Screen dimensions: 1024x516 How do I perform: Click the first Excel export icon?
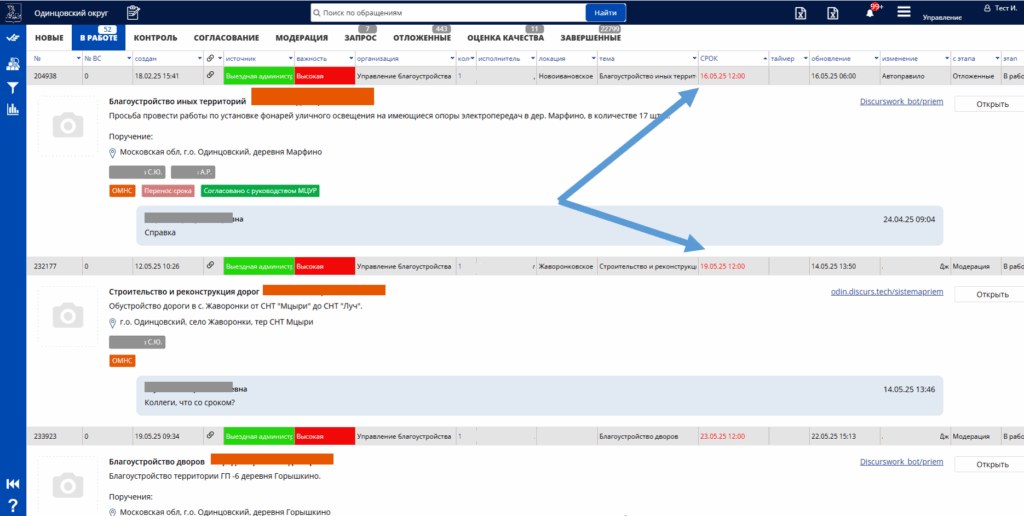pyautogui.click(x=801, y=13)
